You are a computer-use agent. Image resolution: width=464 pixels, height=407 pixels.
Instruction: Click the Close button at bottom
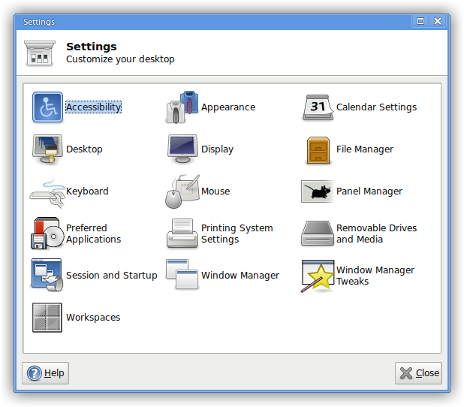(x=419, y=373)
